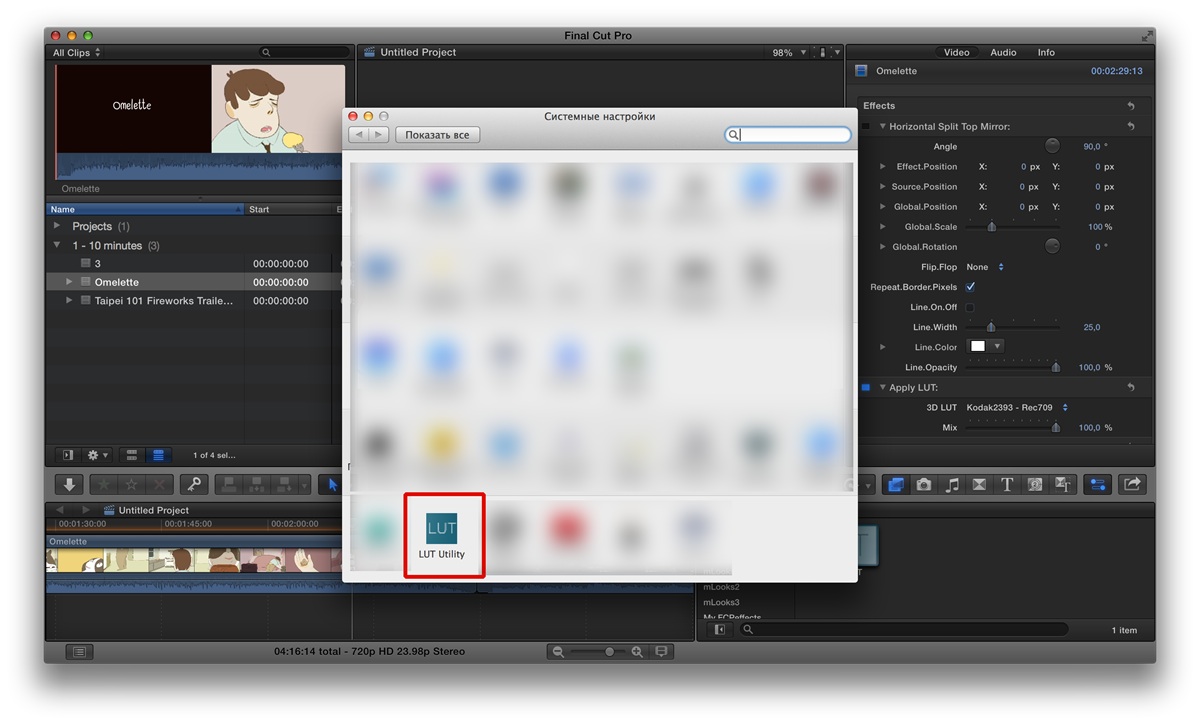Open the Themes browser icon
Image resolution: width=1200 pixels, height=724 pixels.
click(1063, 484)
